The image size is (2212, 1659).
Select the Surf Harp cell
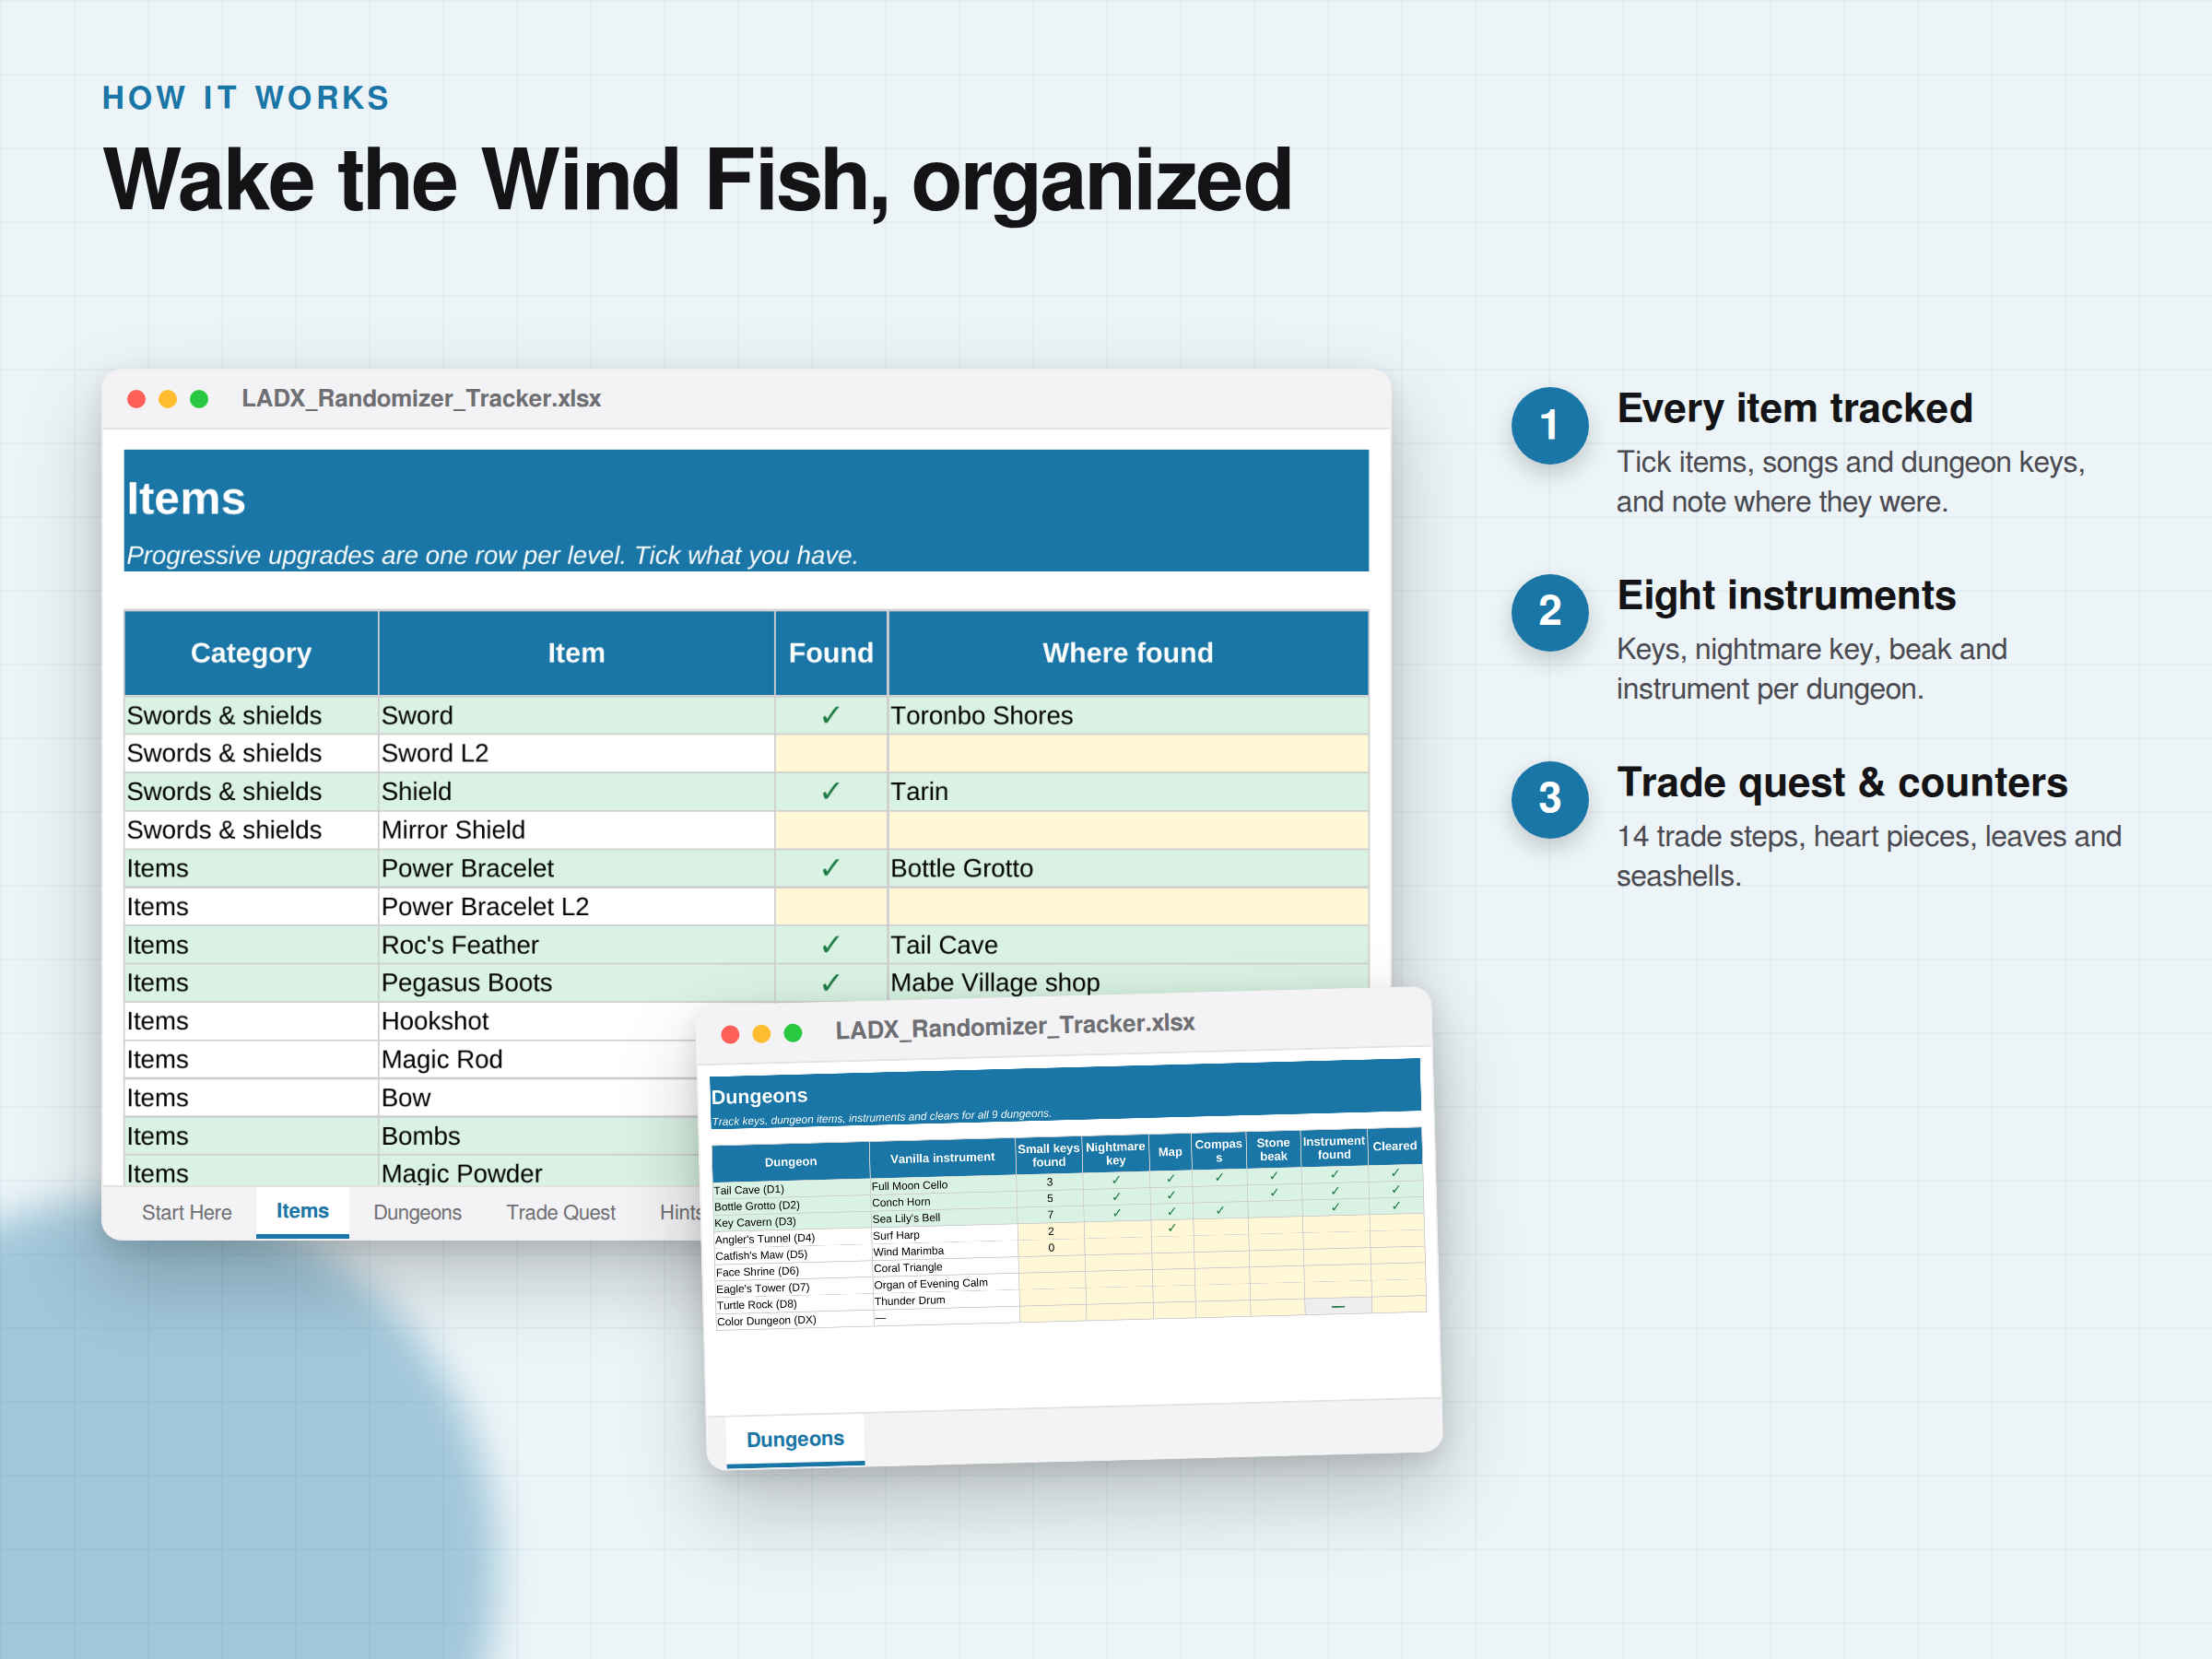point(944,1235)
